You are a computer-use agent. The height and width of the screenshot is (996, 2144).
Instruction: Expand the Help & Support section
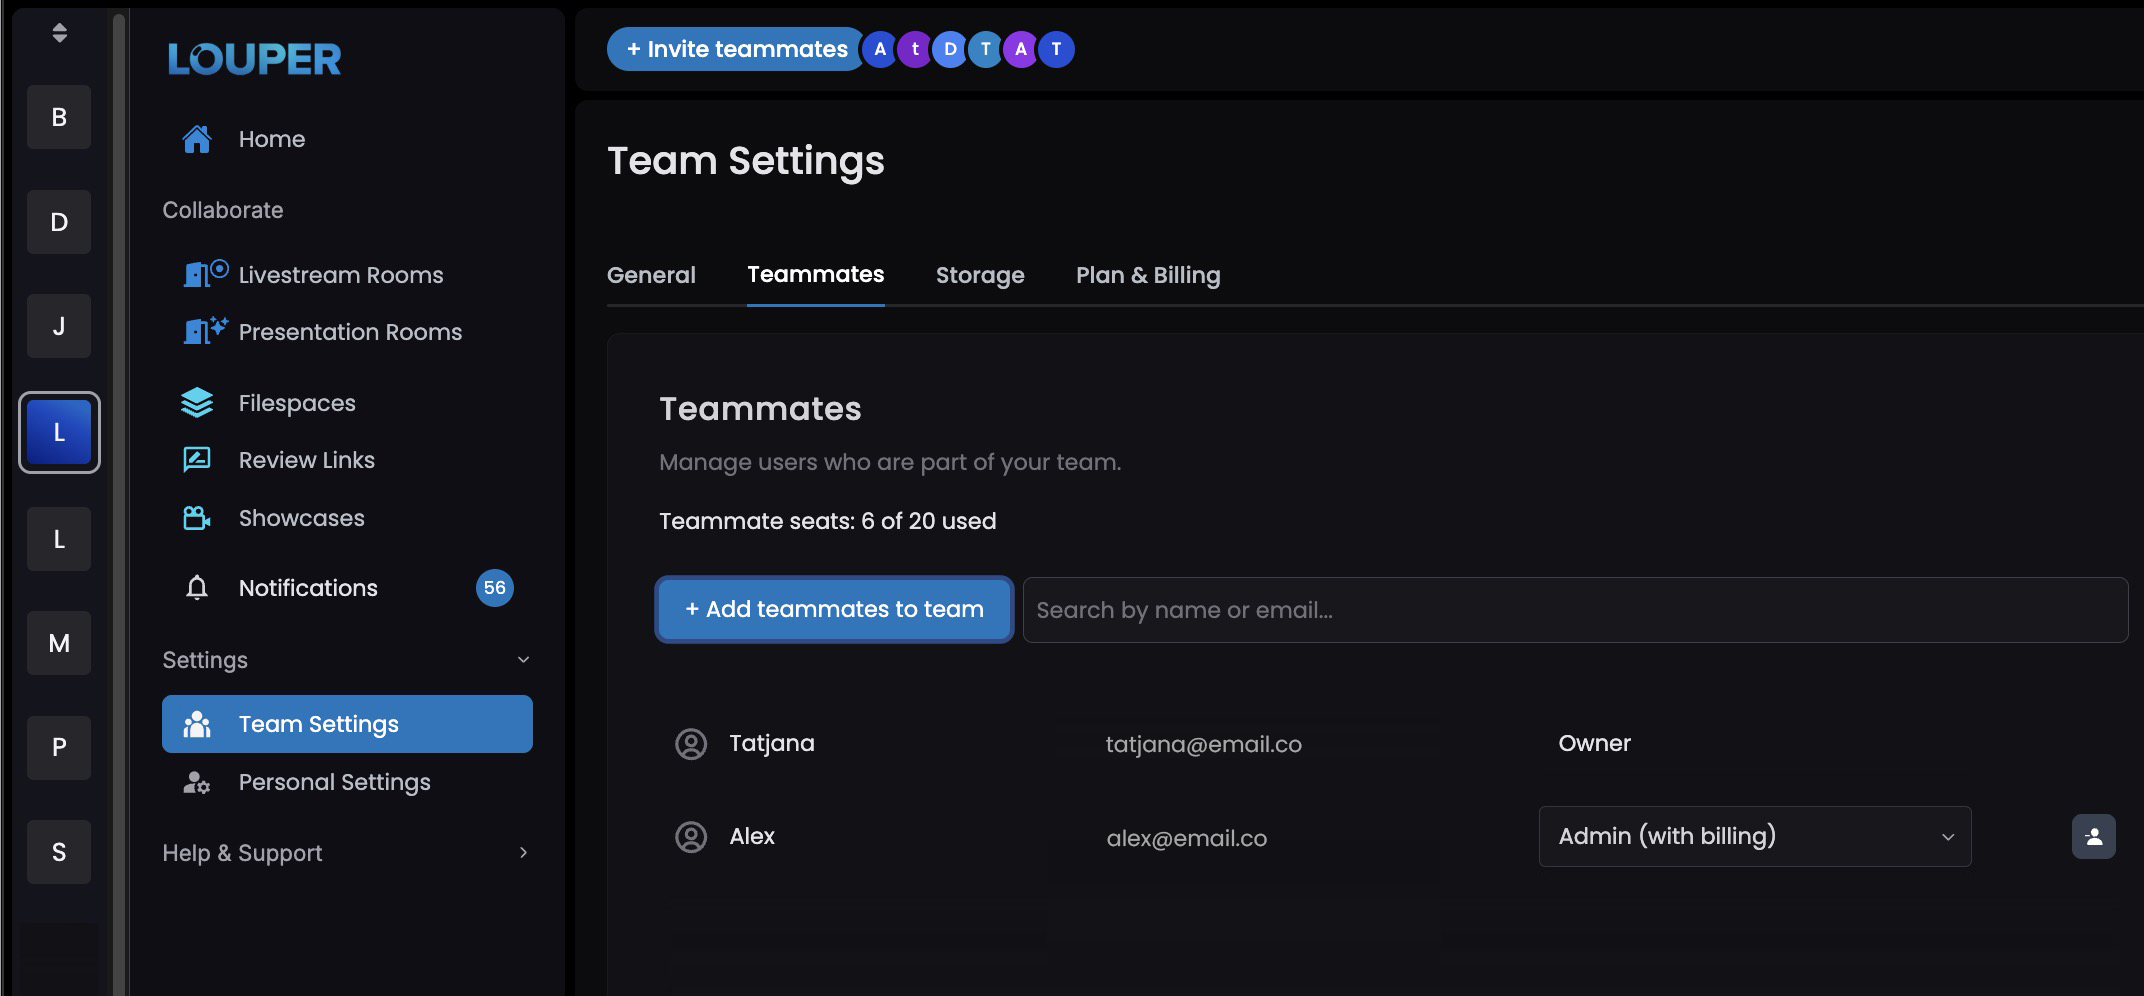tap(523, 853)
